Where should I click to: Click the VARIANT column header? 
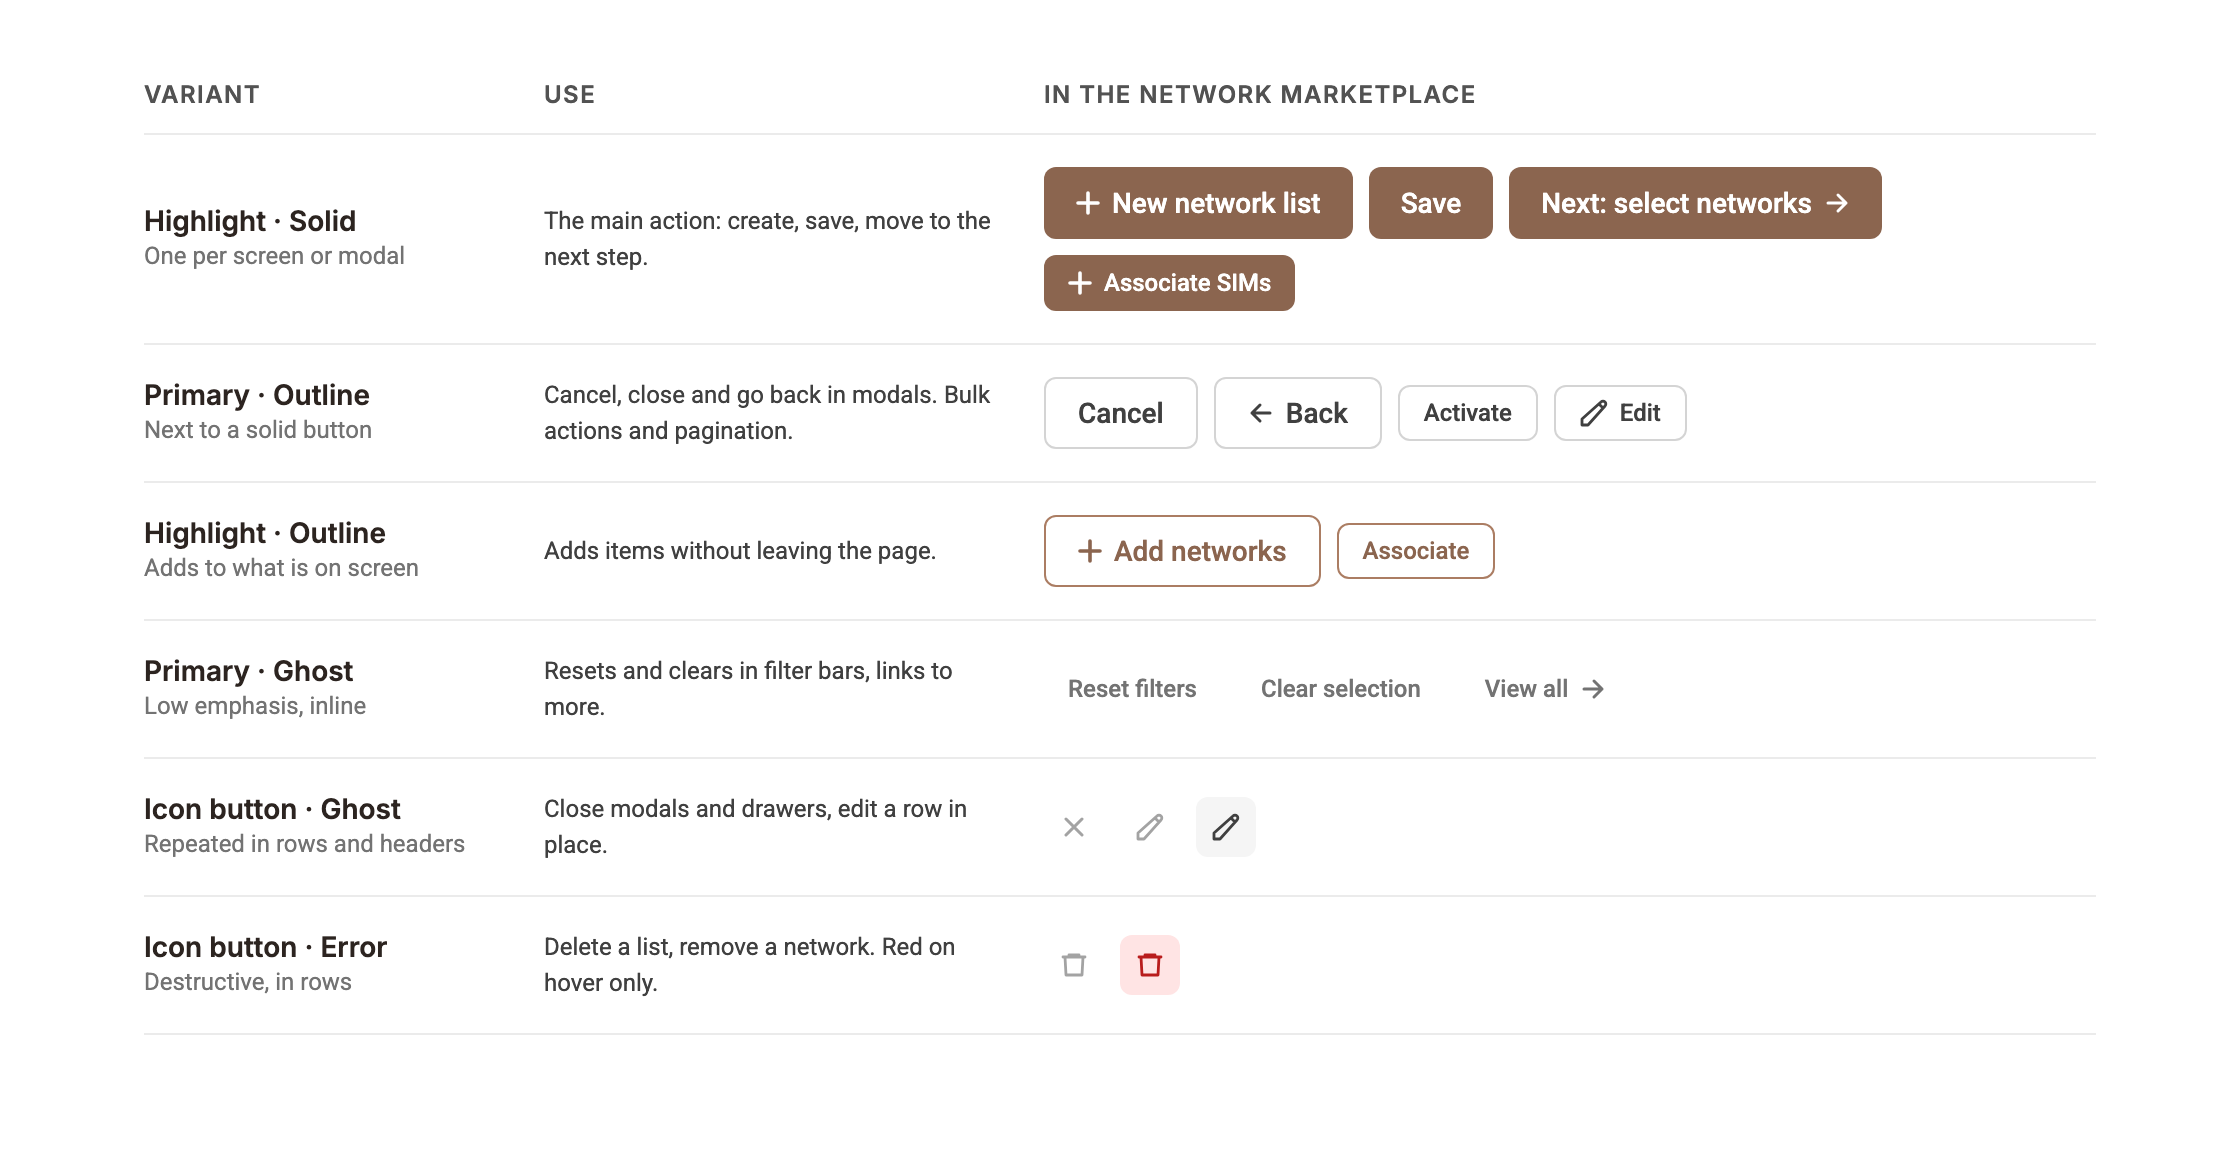pyautogui.click(x=202, y=94)
